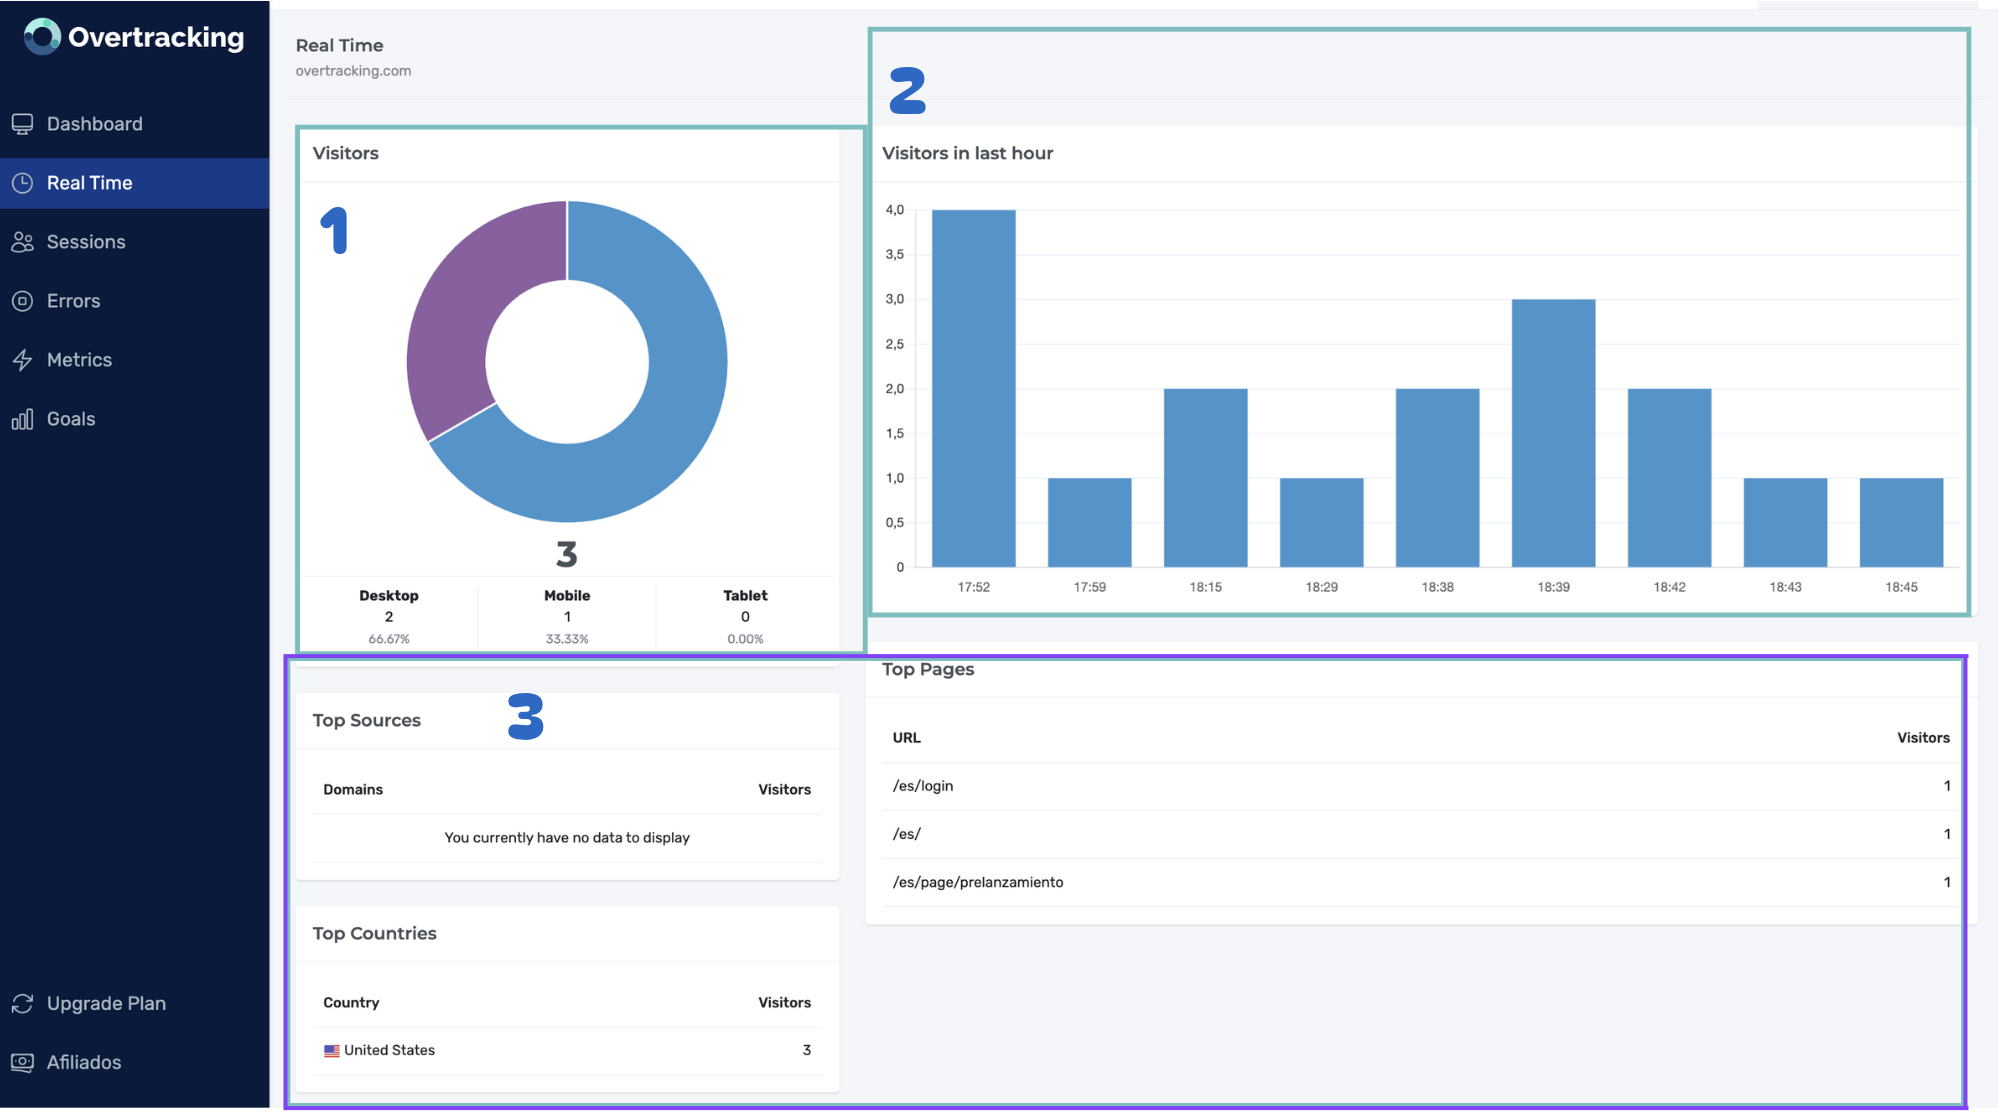Click the 'Visitors in last hour' heading

(967, 153)
